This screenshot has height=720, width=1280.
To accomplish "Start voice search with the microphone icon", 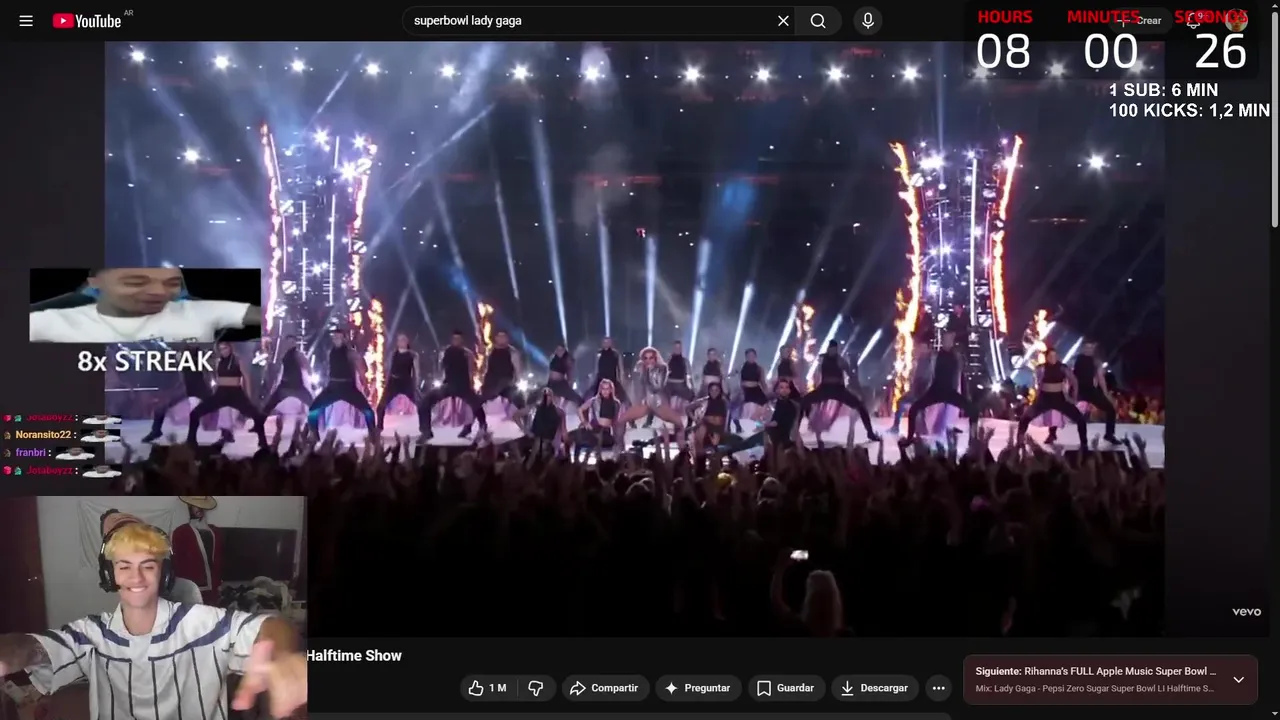I will tap(868, 21).
